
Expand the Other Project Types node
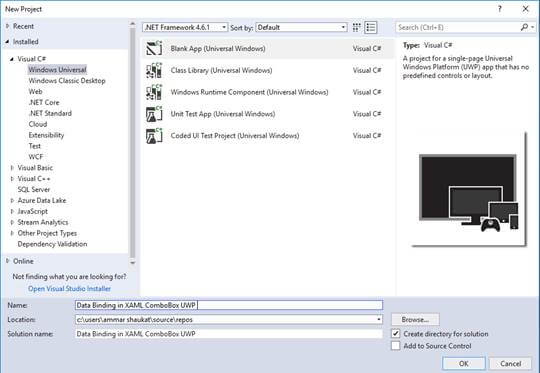tap(12, 233)
